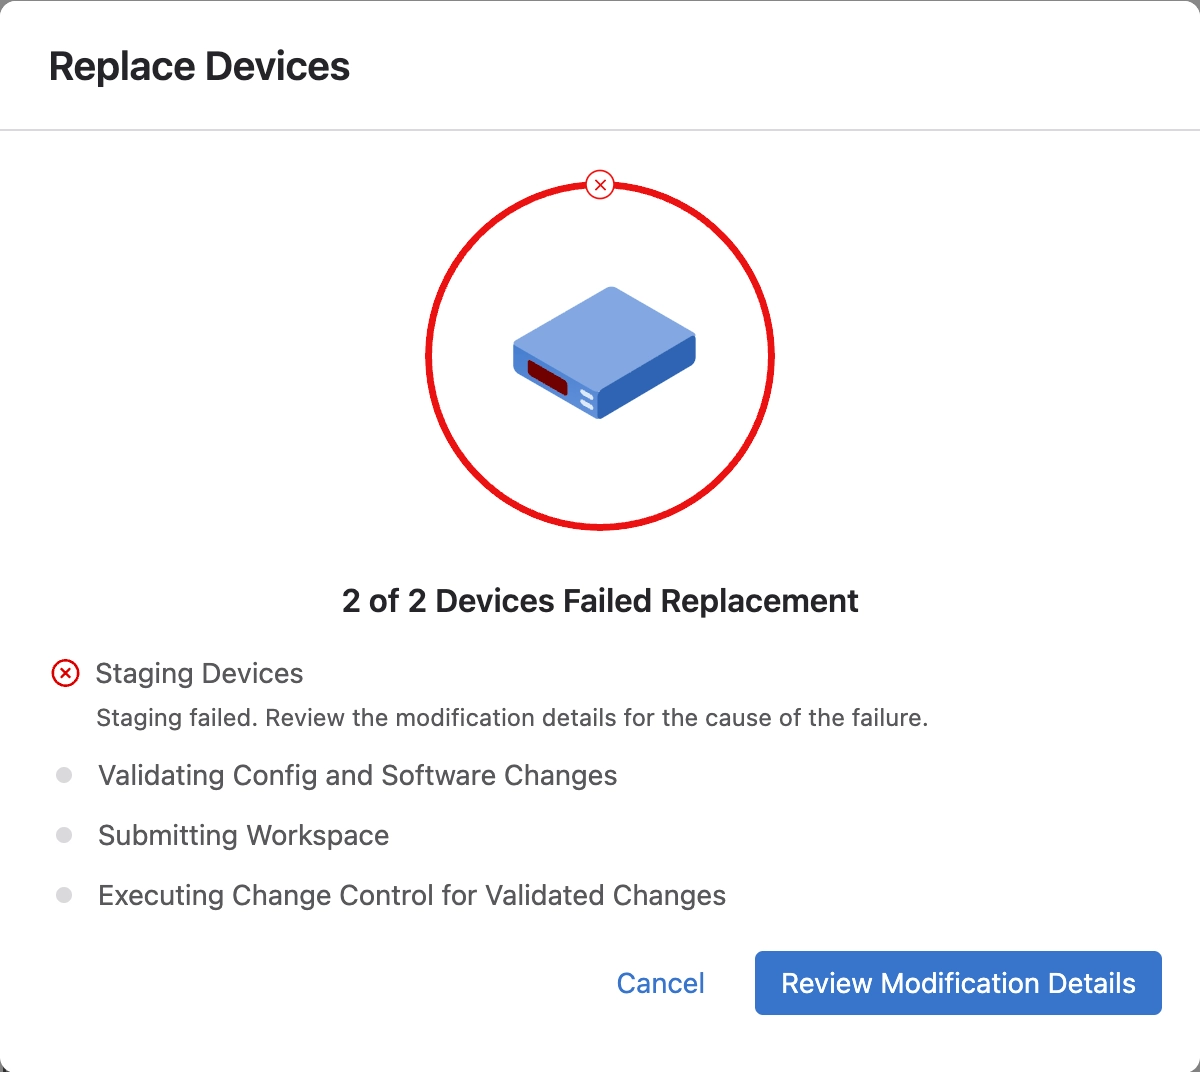Open Review Modification Details
The height and width of the screenshot is (1072, 1200).
[x=958, y=983]
